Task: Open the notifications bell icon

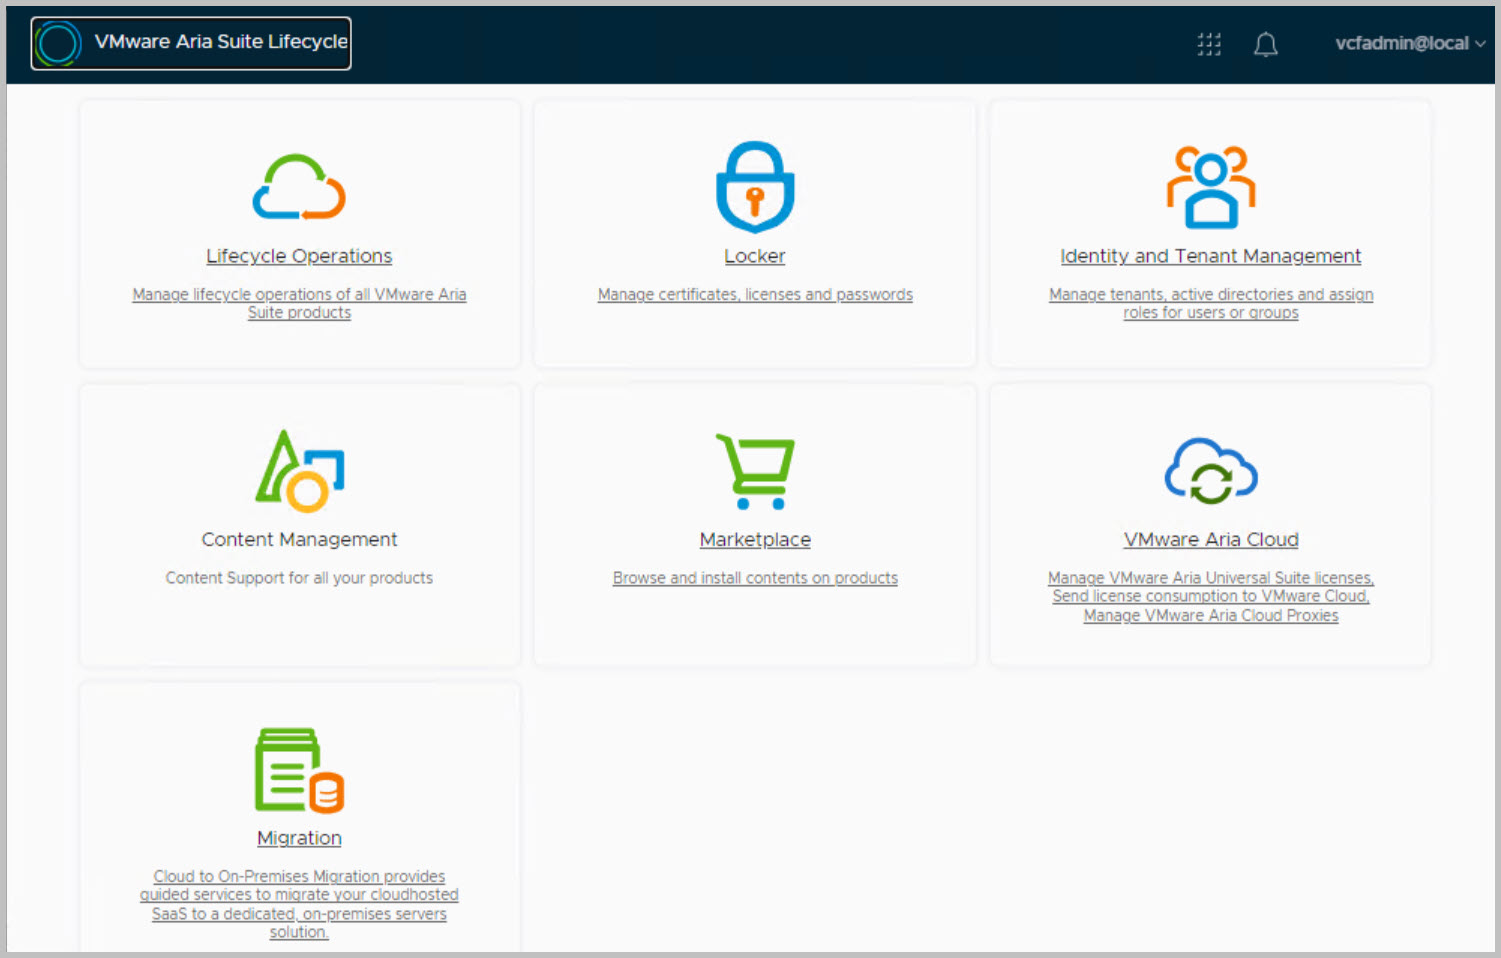Action: pos(1265,44)
